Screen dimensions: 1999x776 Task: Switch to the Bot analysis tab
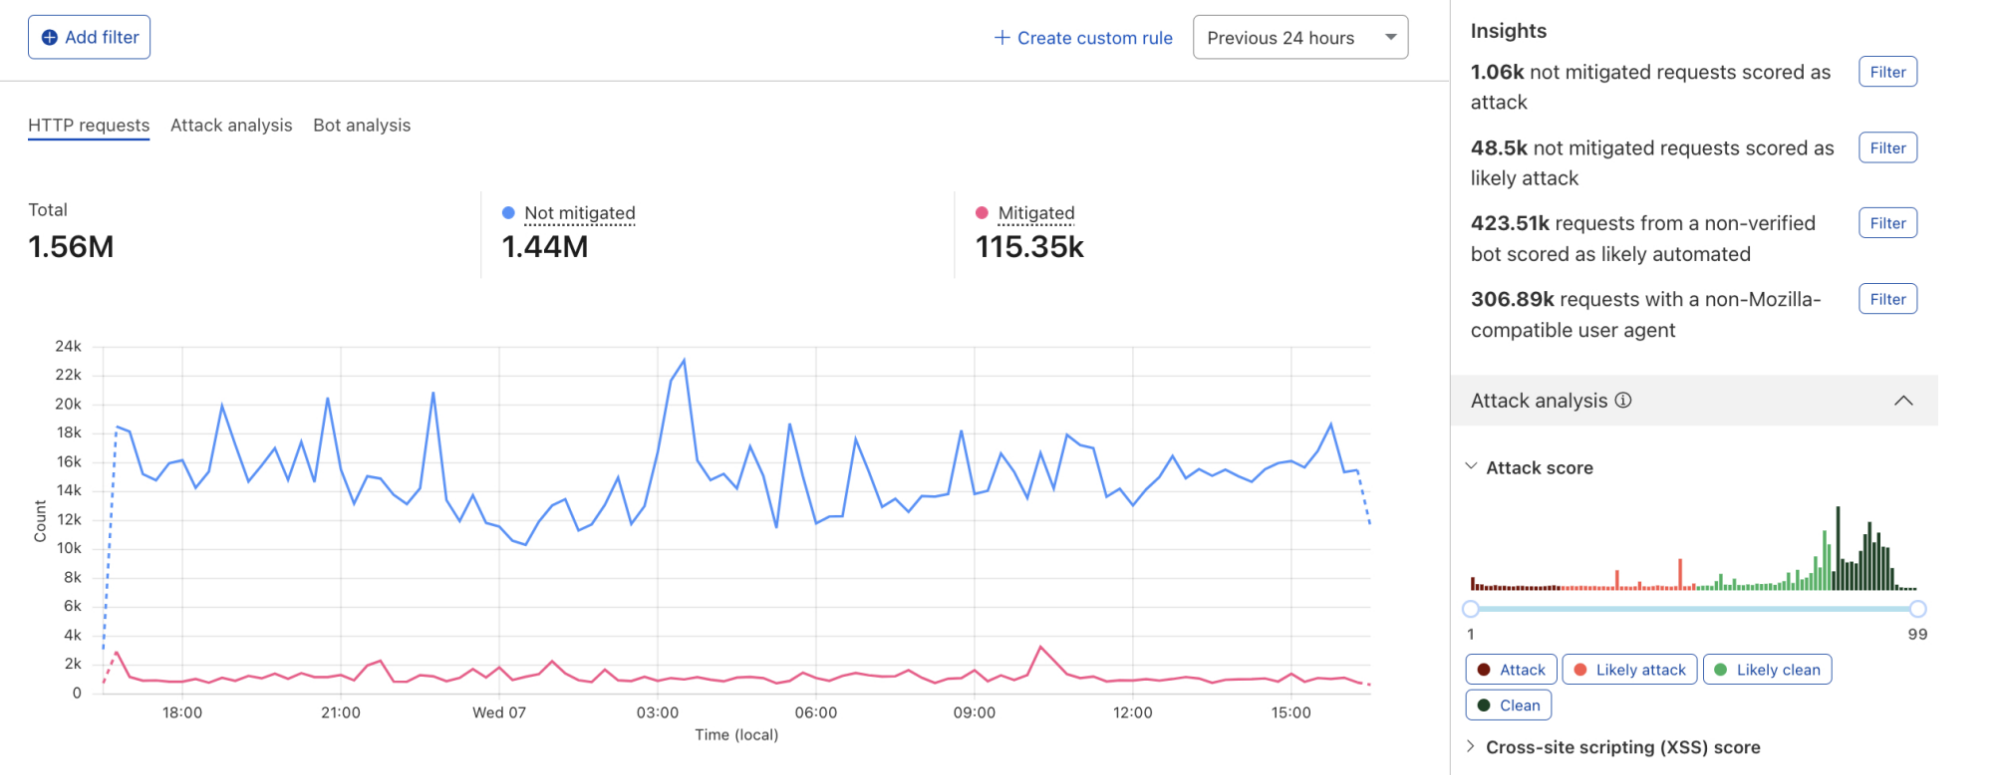[x=362, y=125]
